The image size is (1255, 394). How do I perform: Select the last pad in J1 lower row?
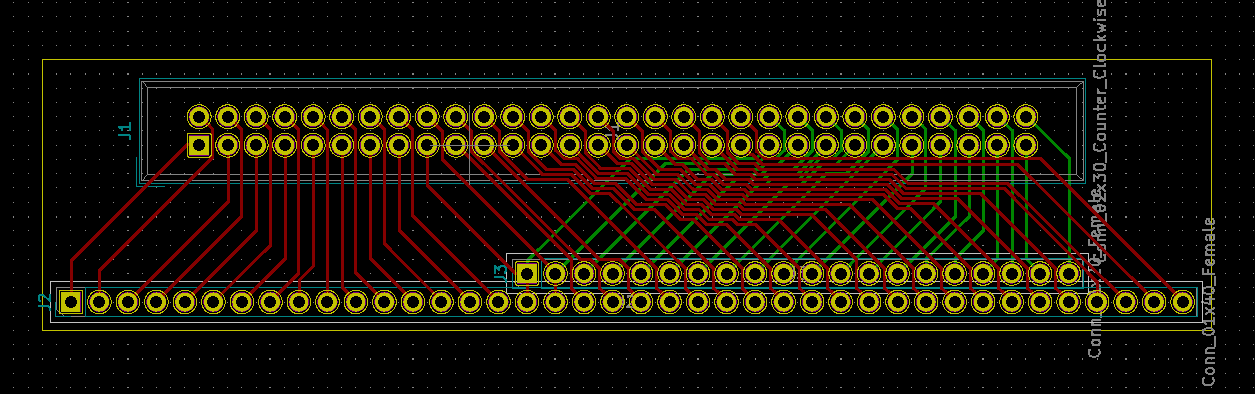pyautogui.click(x=1026, y=145)
